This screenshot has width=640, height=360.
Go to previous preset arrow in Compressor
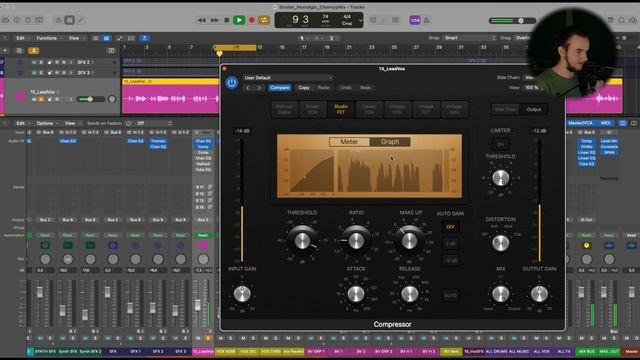pyautogui.click(x=248, y=88)
